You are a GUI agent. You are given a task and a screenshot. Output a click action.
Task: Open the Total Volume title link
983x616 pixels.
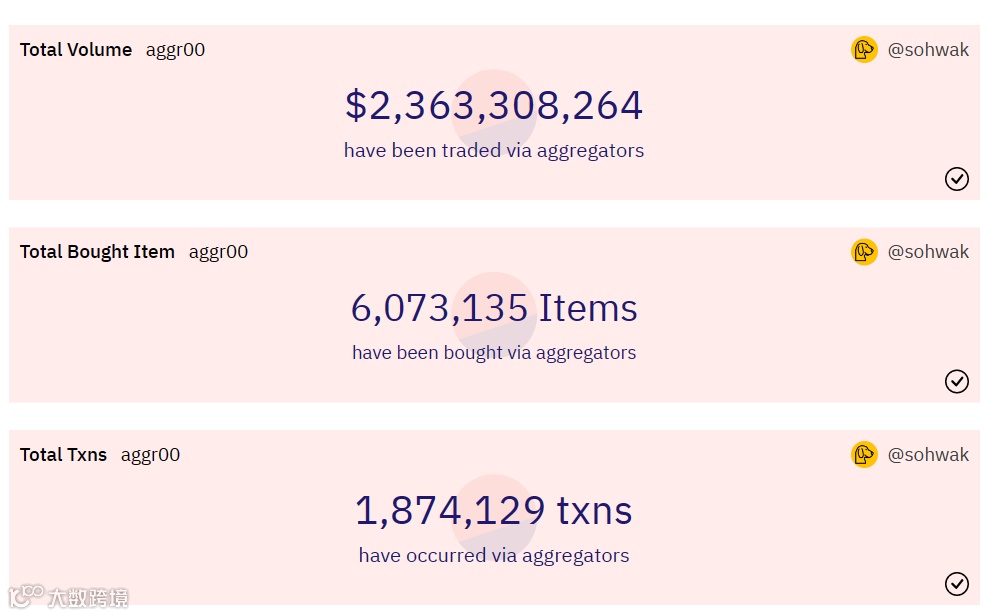[x=76, y=50]
